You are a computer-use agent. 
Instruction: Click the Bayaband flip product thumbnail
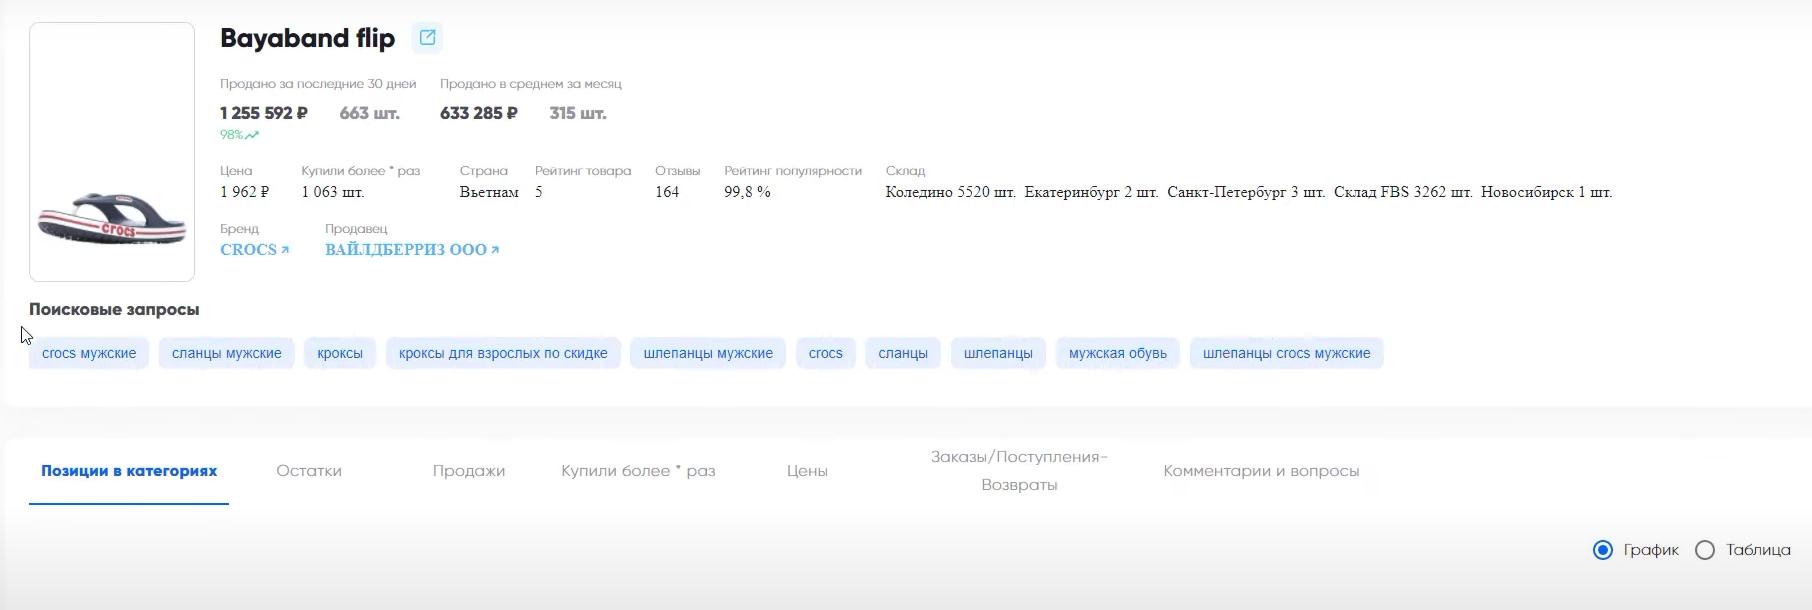(x=112, y=152)
